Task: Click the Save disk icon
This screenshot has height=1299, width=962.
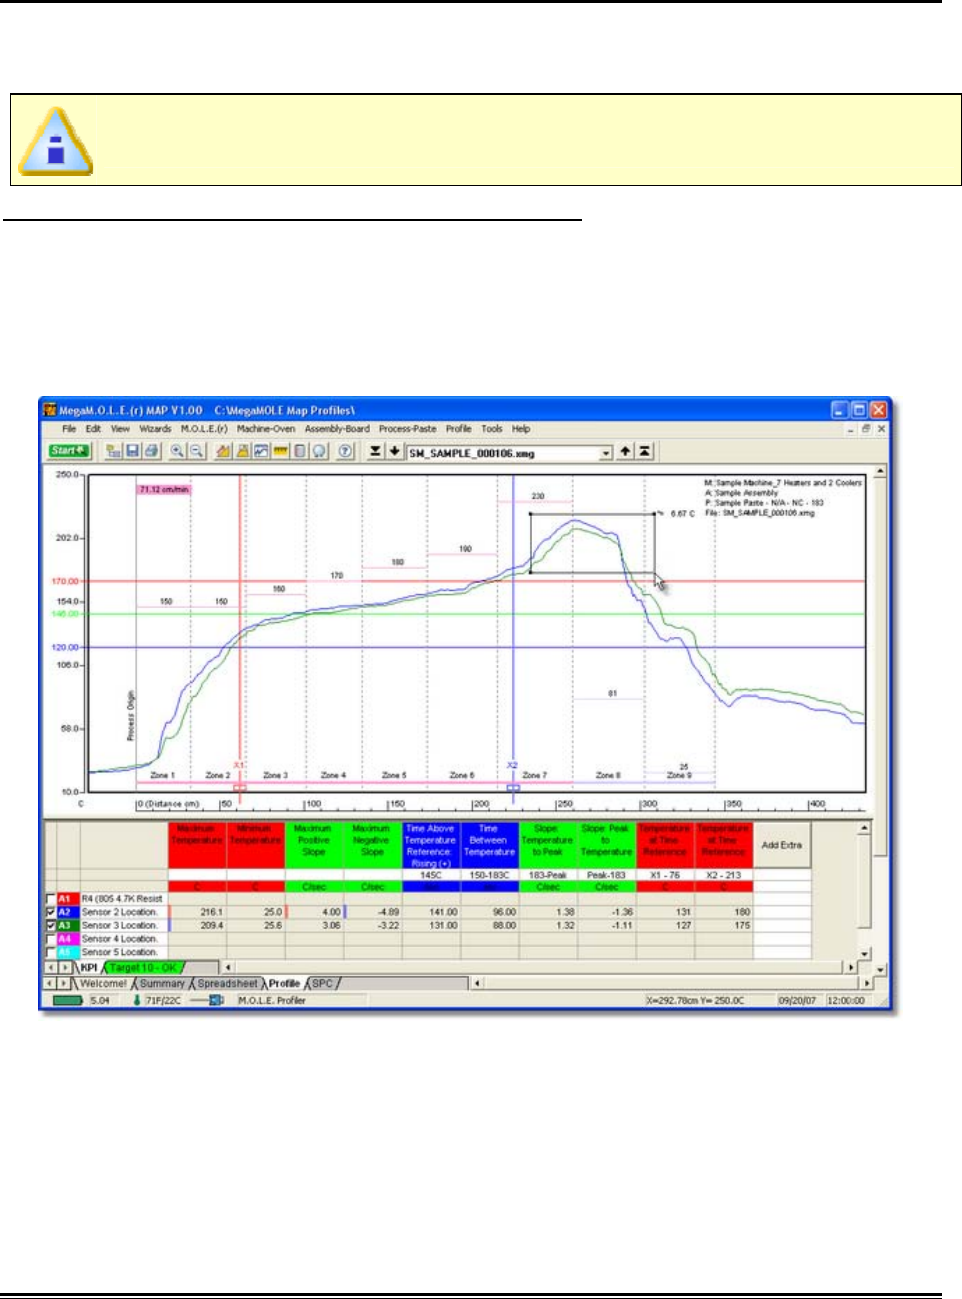Action: point(132,451)
